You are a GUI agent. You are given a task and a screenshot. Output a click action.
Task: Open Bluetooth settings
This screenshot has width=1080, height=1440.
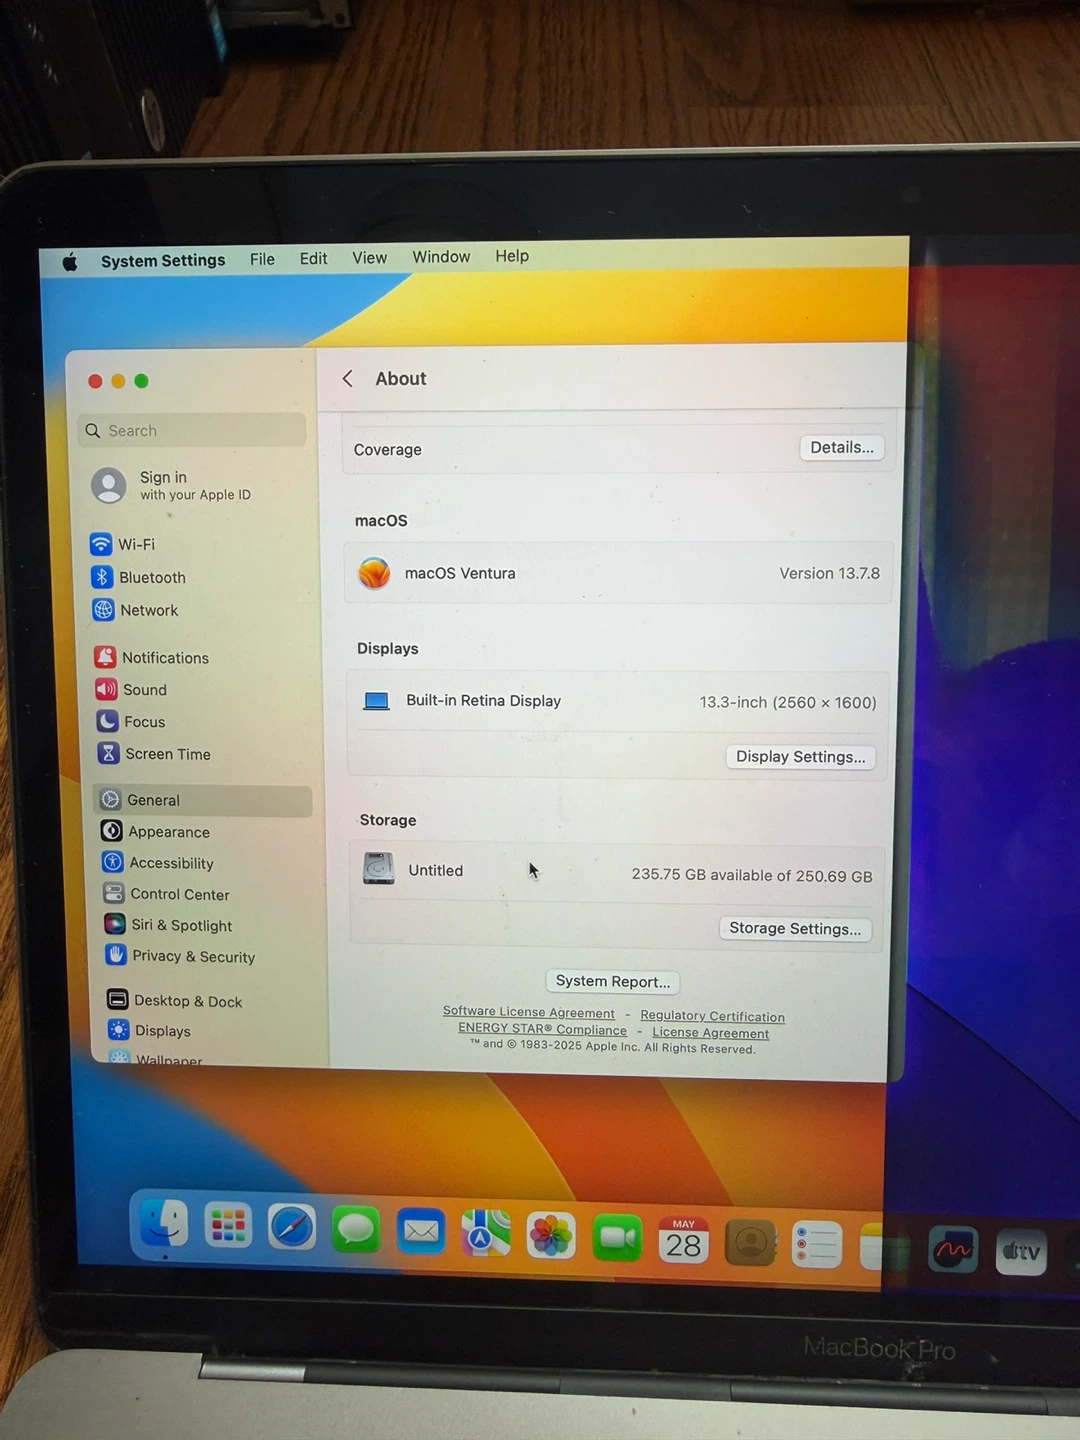139,577
